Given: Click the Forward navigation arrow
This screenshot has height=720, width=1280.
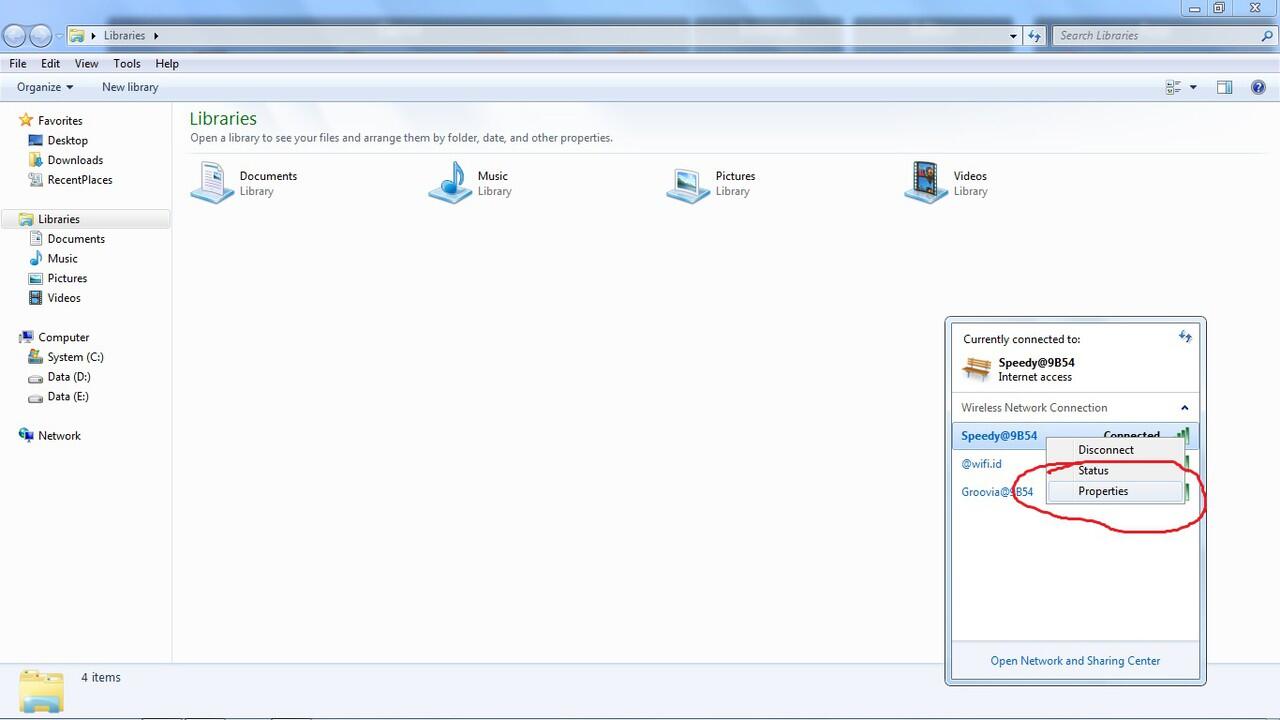Looking at the screenshot, I should [40, 36].
